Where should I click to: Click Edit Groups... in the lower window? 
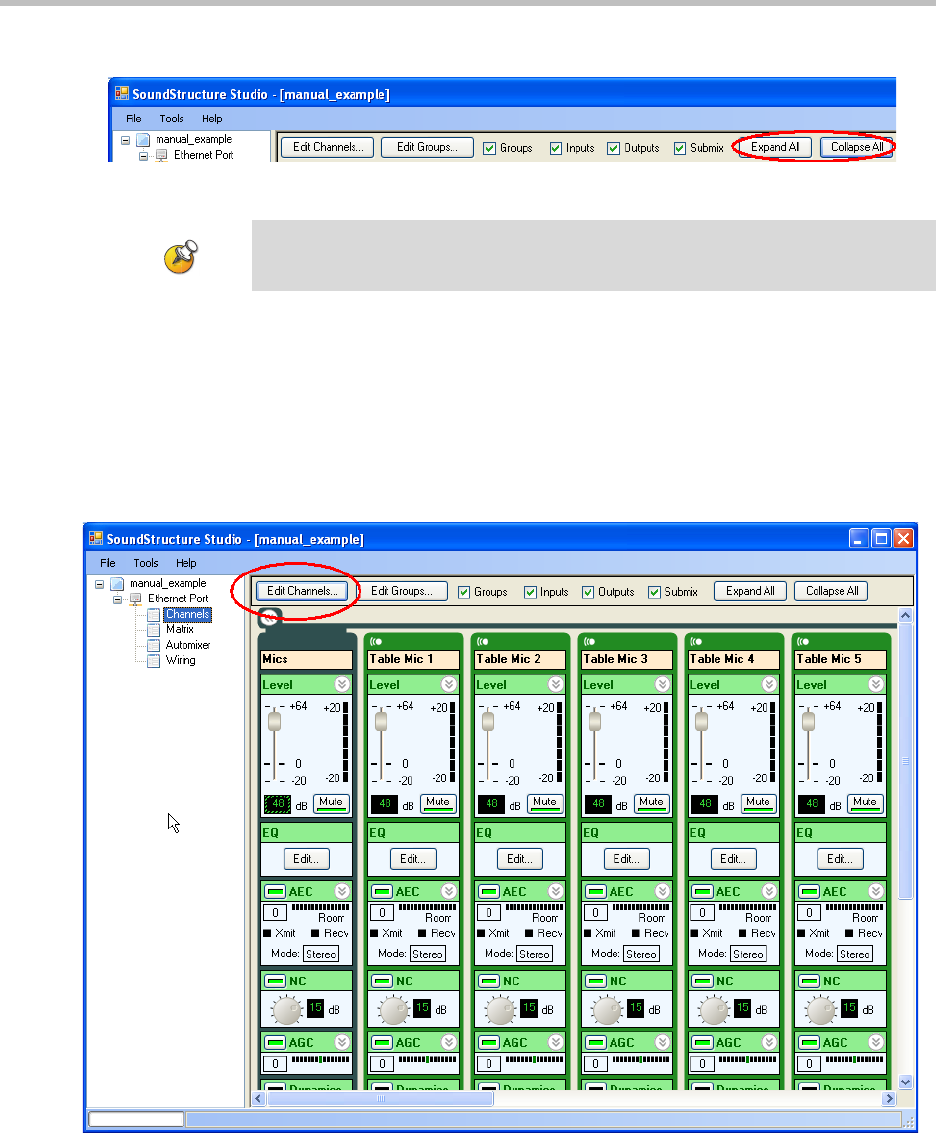coord(402,591)
